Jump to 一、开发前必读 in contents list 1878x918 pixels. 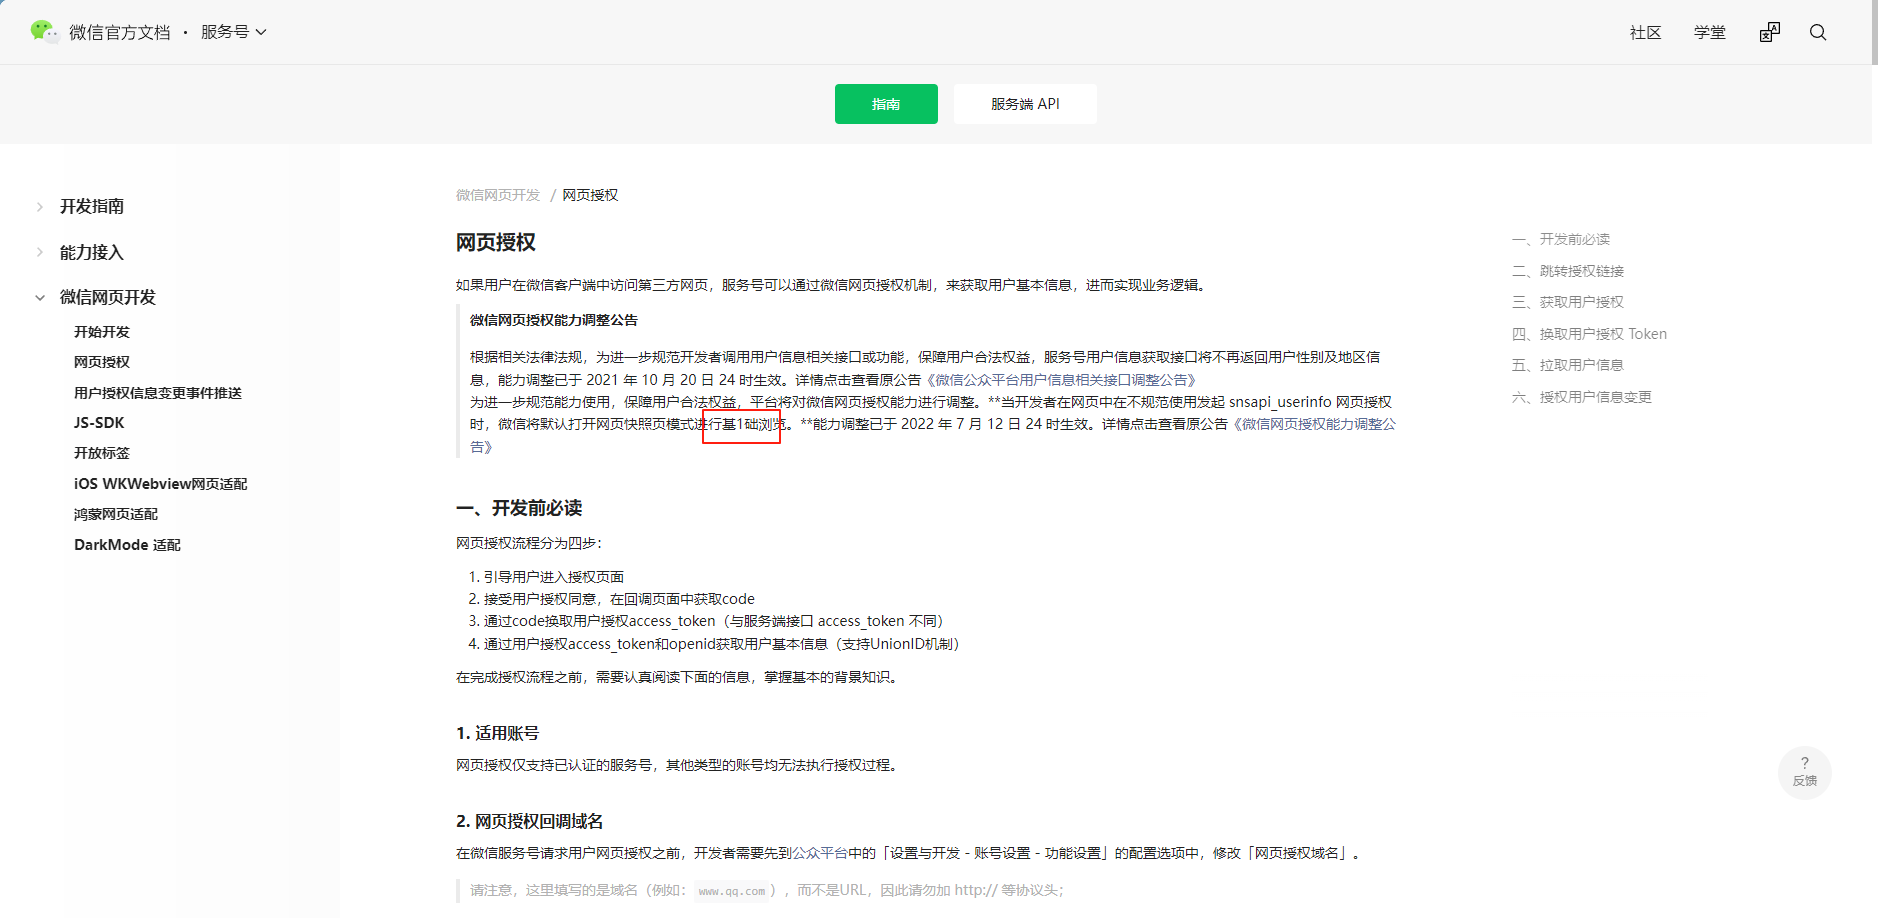coord(1561,239)
